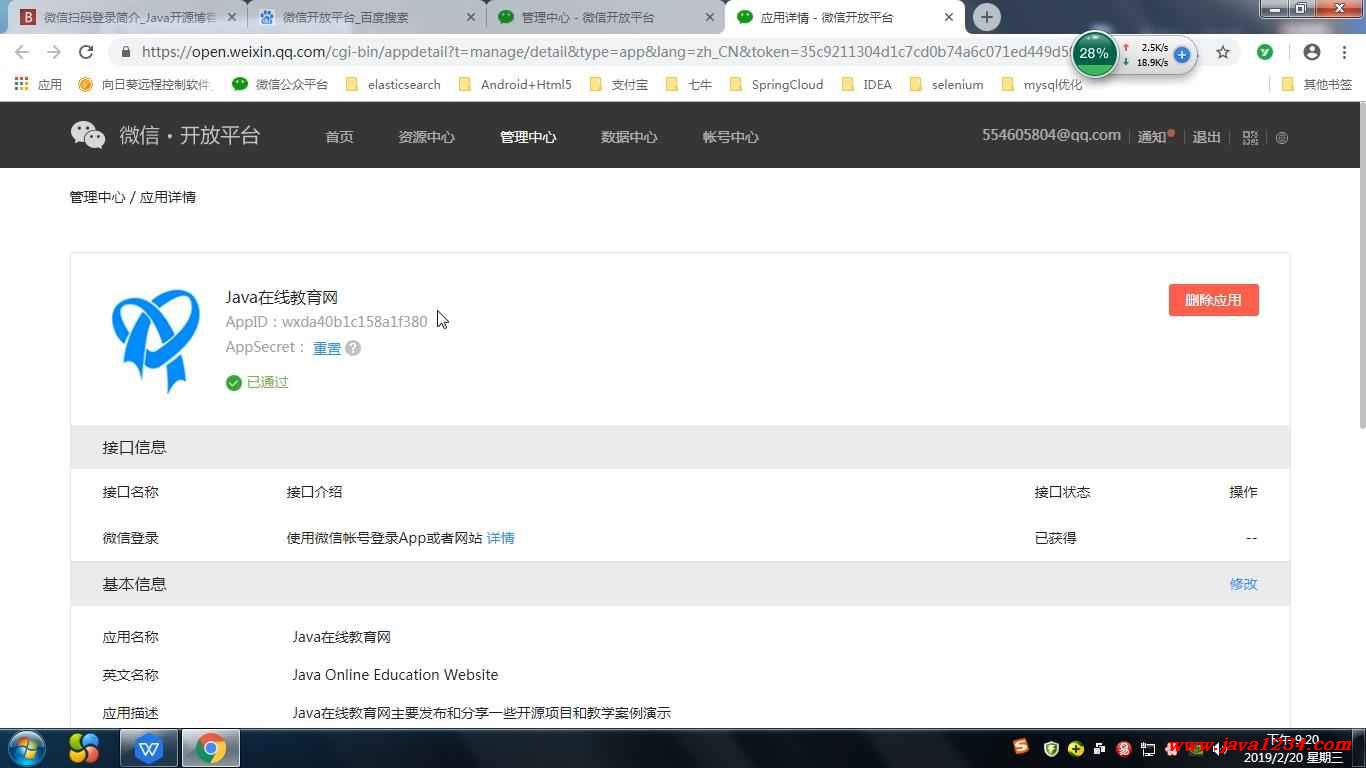
Task: Click the Java在线教育网 app logo image
Action: click(x=154, y=340)
